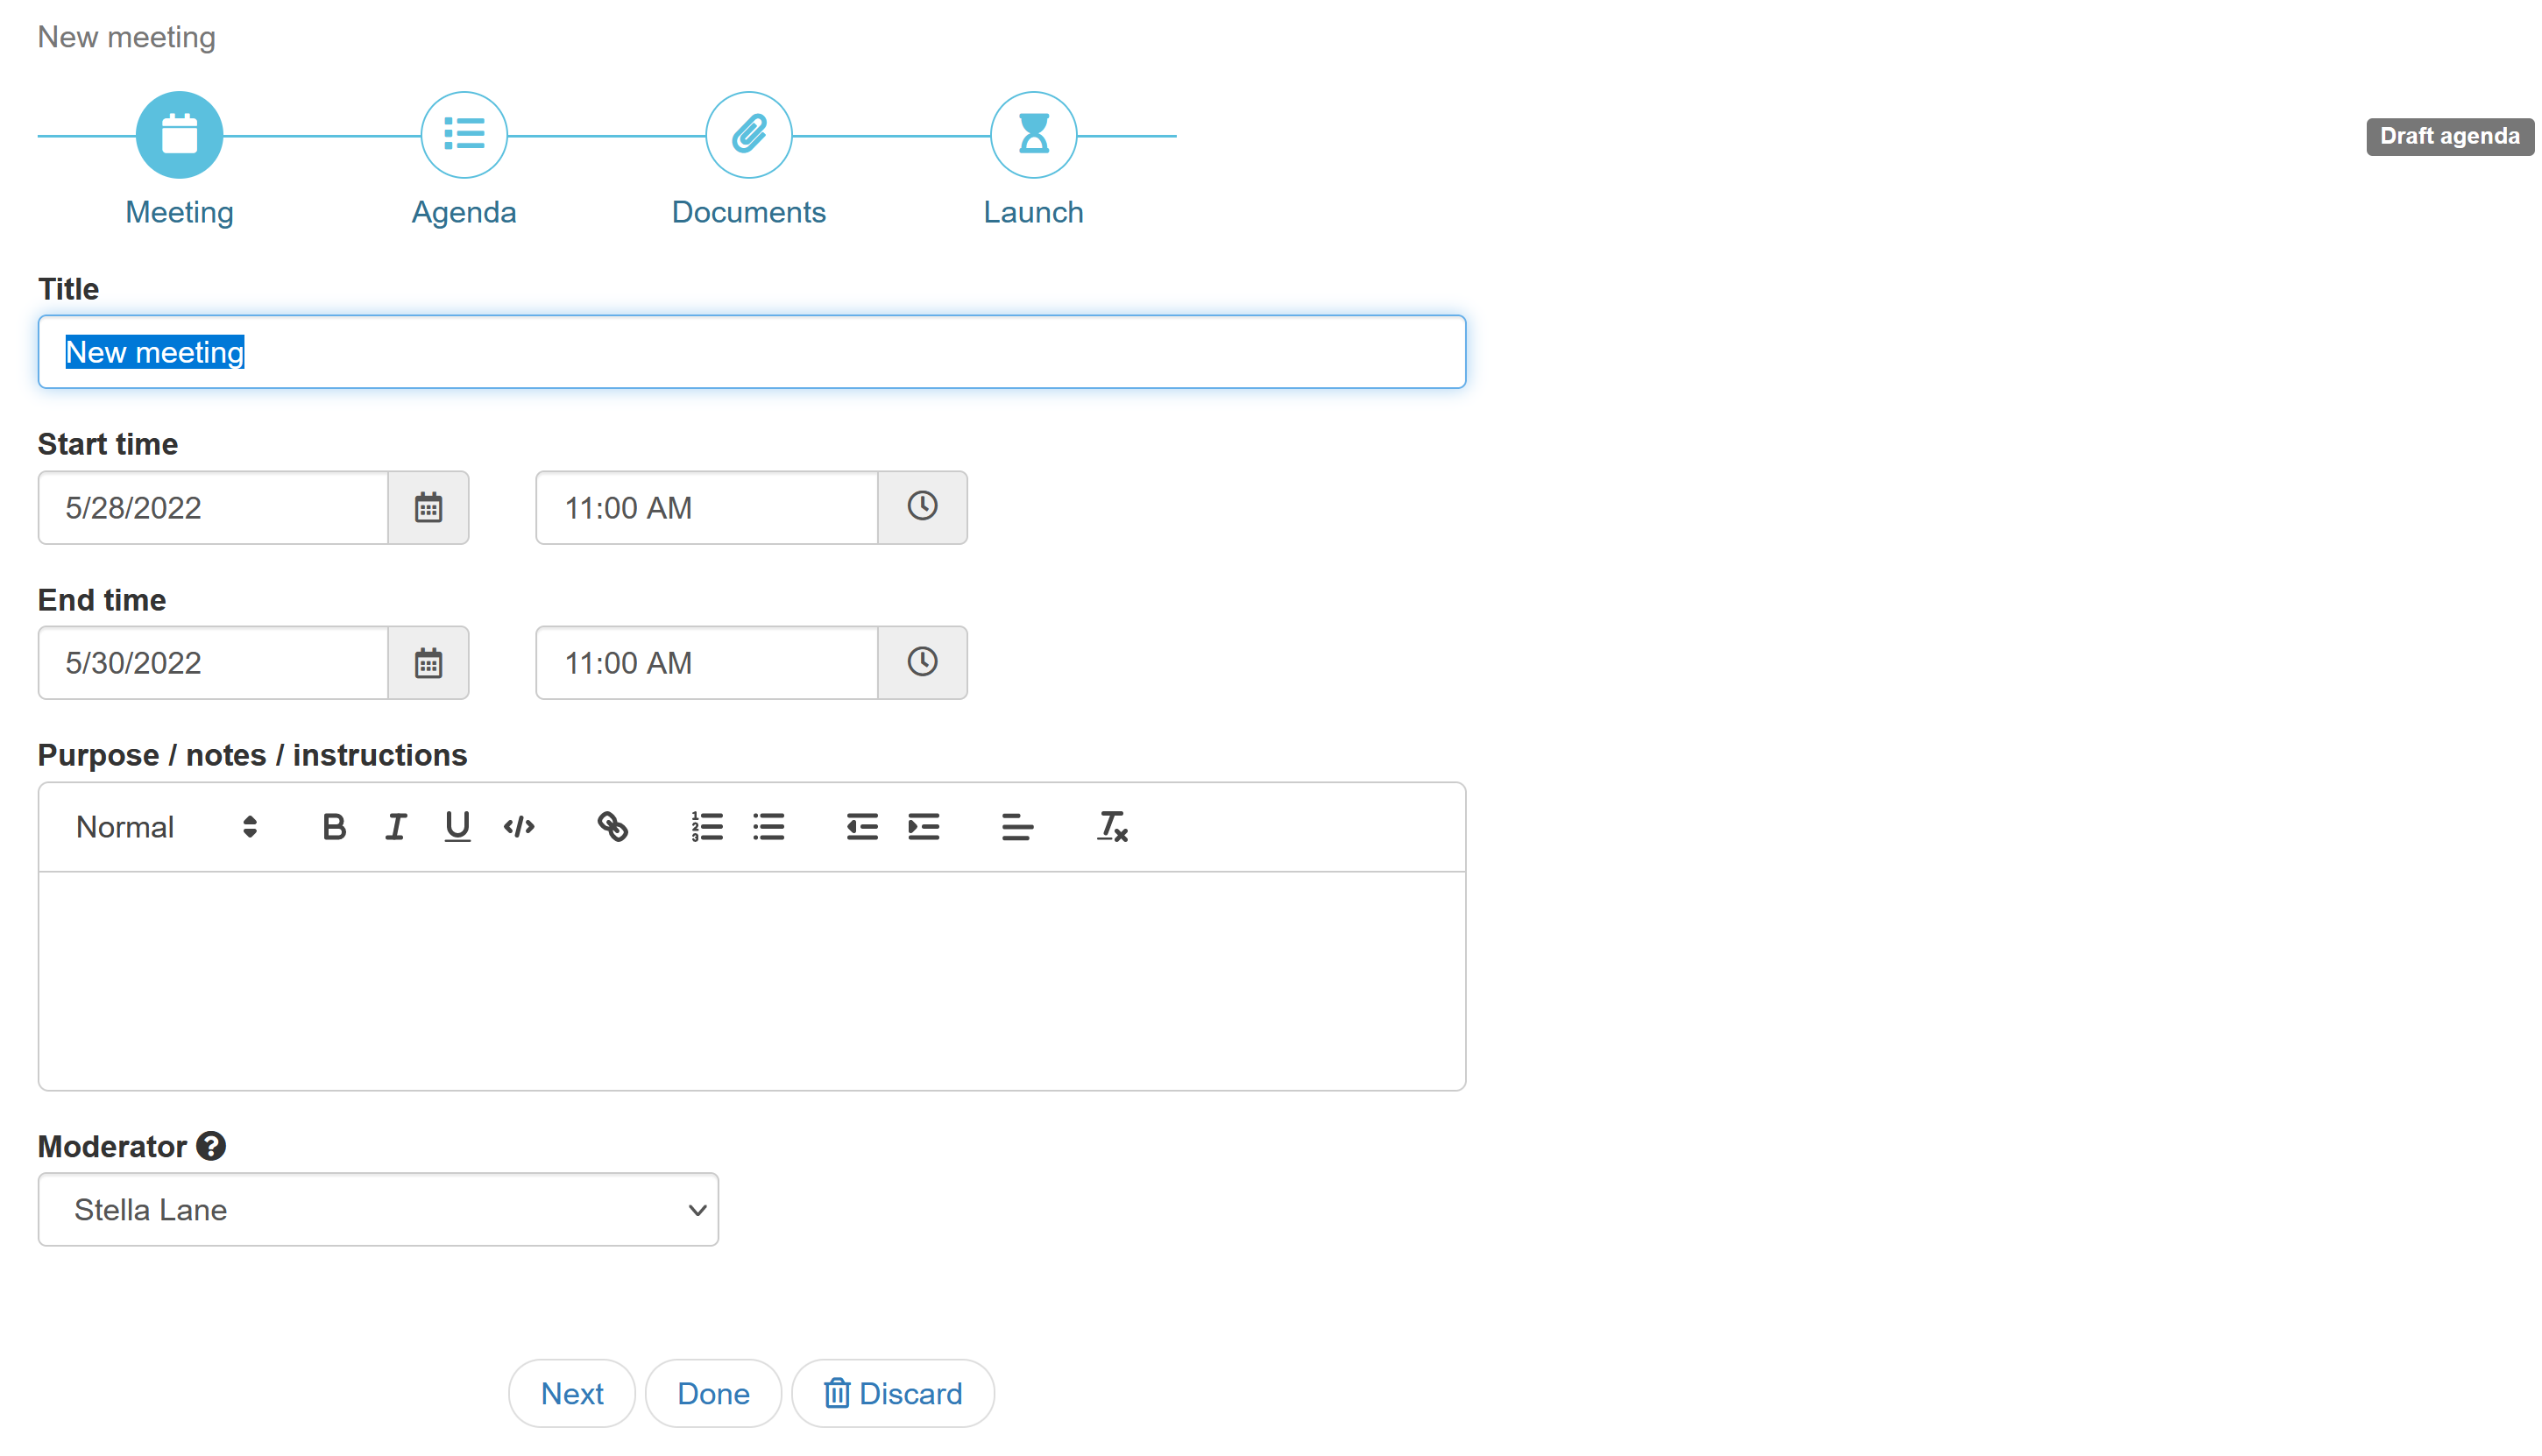This screenshot has height=1456, width=2542.
Task: Go to the Agenda step
Action: [464, 135]
